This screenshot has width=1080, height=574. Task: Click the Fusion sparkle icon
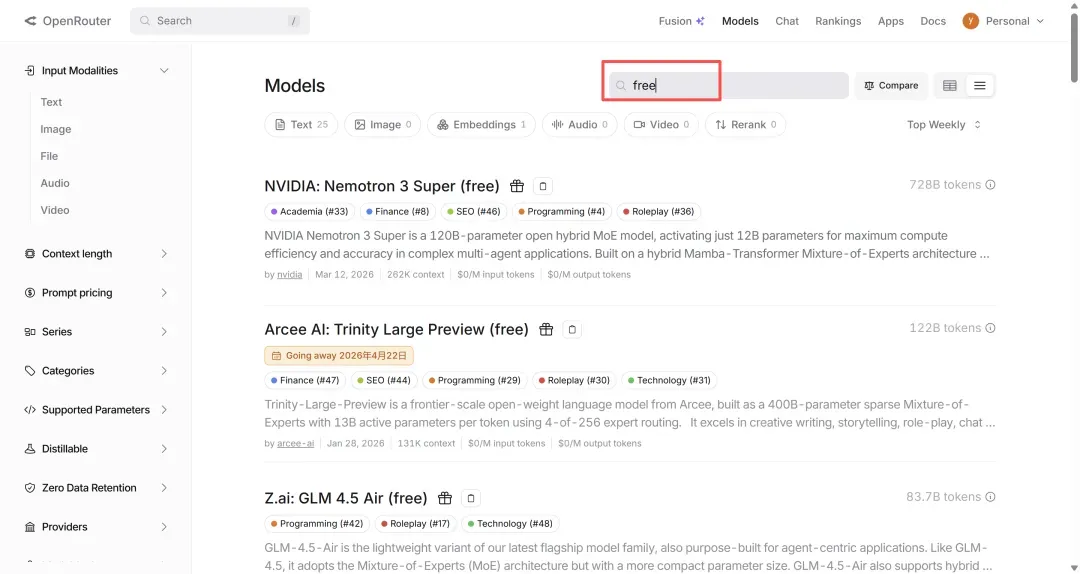click(700, 21)
